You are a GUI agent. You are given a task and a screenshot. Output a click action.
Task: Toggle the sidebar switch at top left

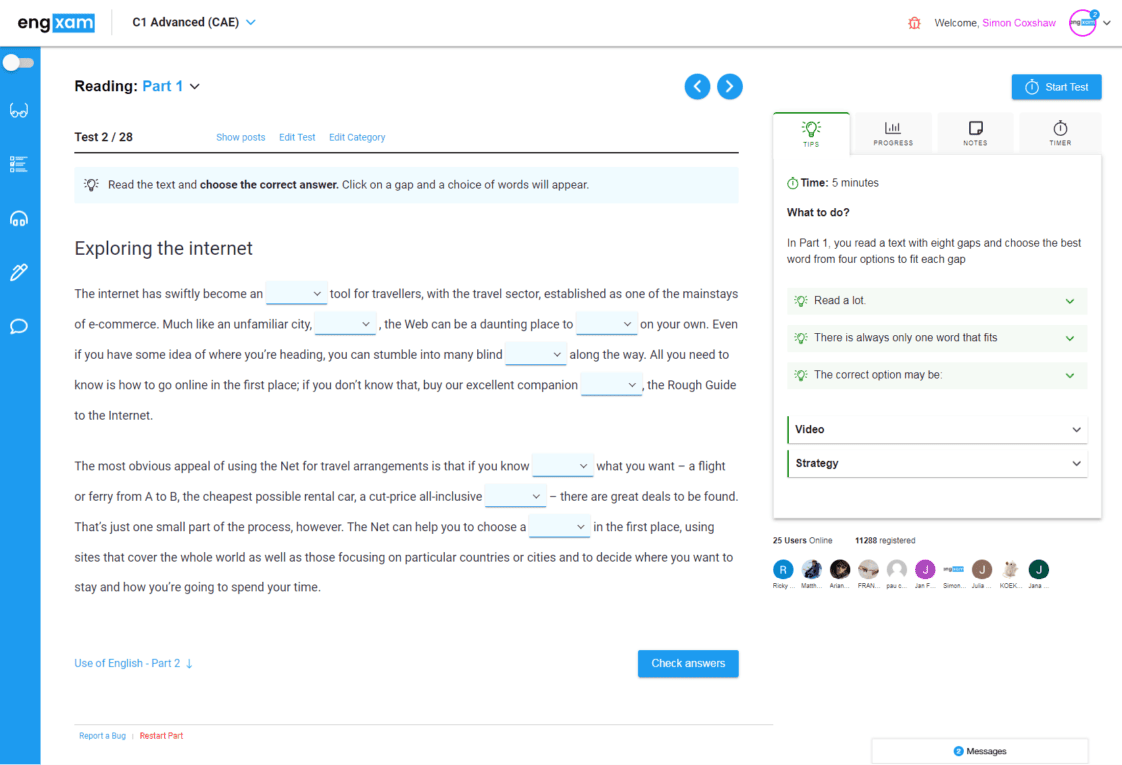(18, 63)
